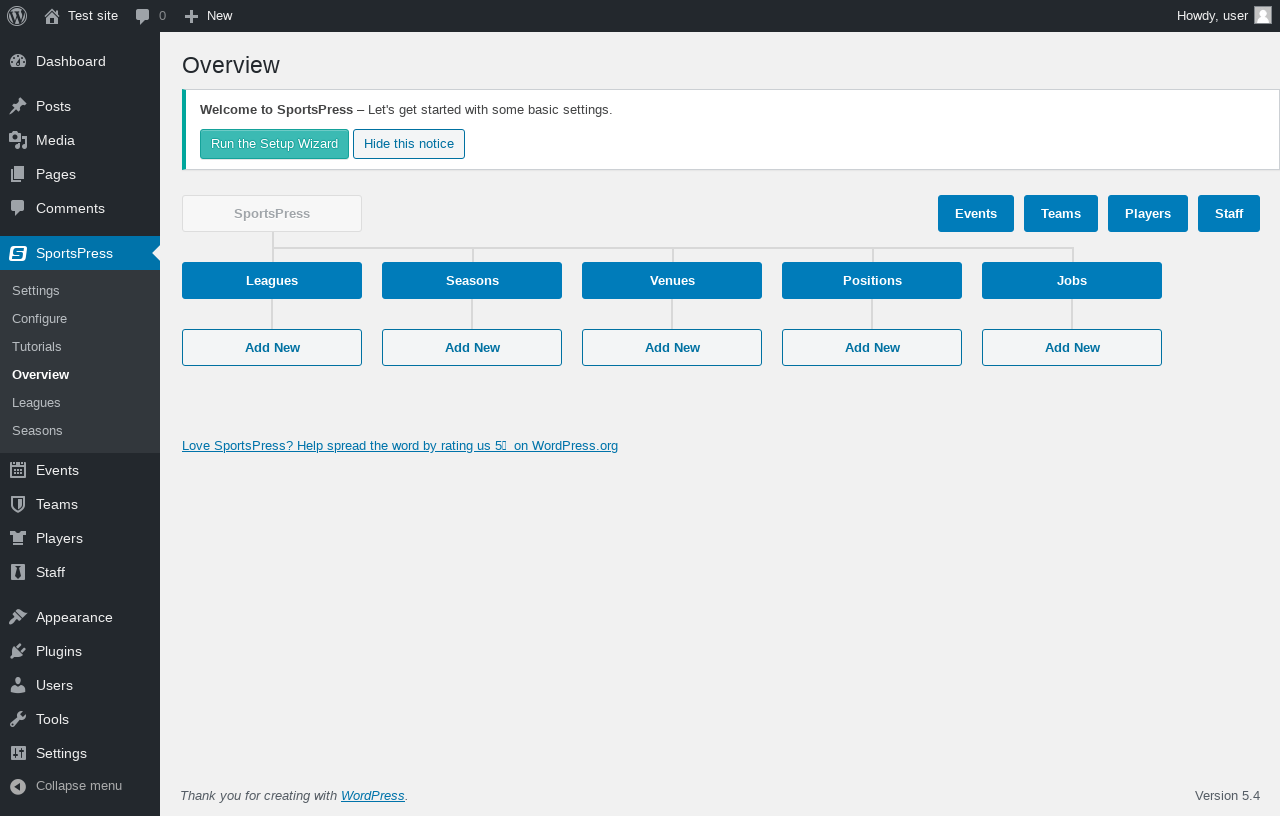Click the Plugins plug icon
The height and width of the screenshot is (816, 1280).
pyautogui.click(x=18, y=651)
